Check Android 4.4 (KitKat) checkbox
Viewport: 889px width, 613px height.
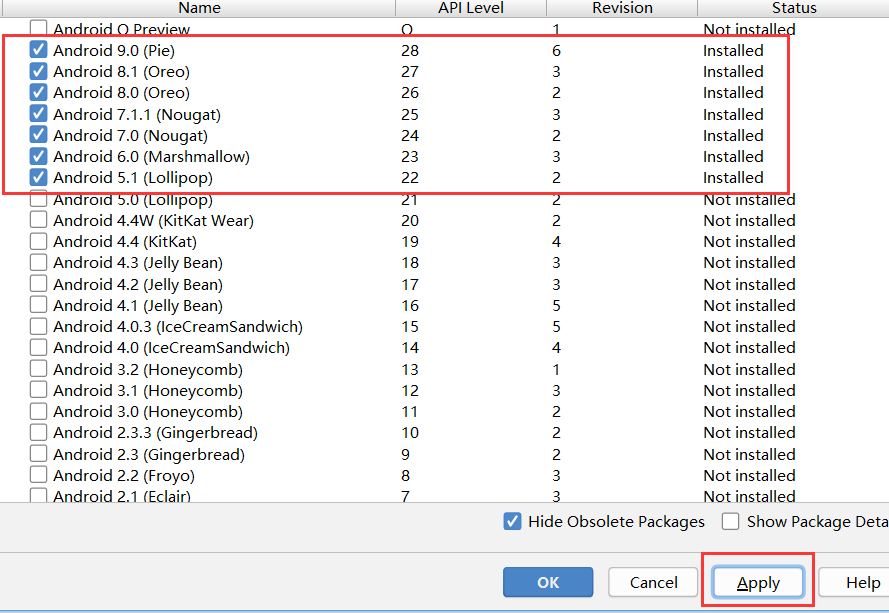(x=38, y=241)
